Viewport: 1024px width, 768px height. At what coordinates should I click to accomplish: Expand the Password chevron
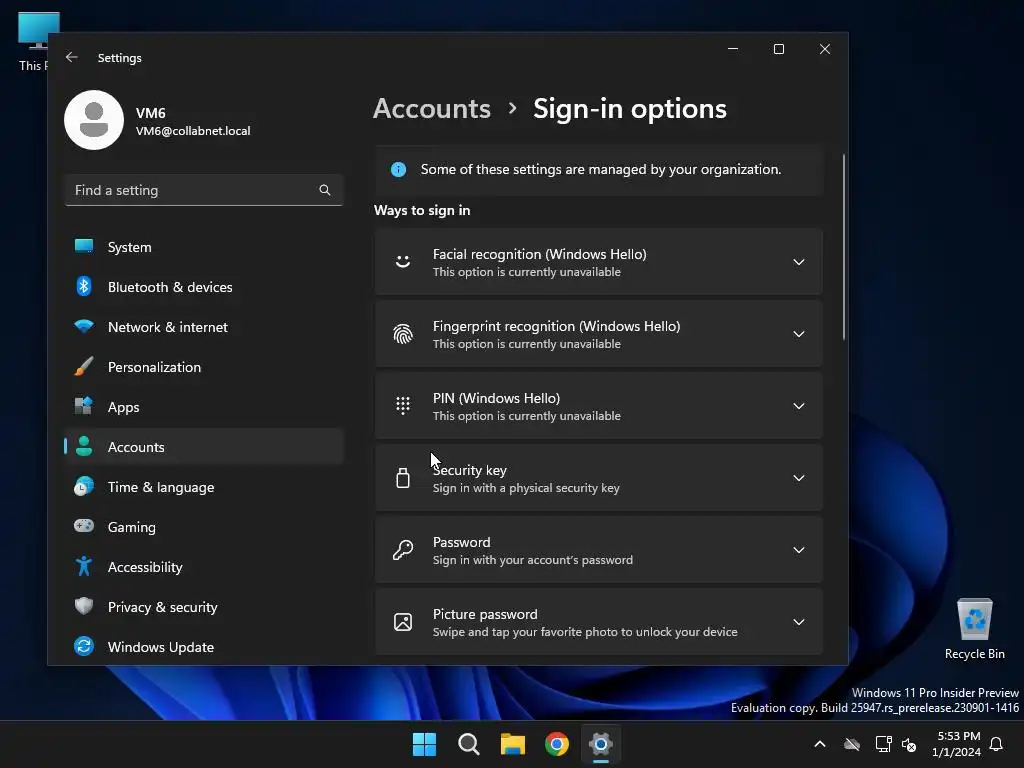[x=799, y=550]
